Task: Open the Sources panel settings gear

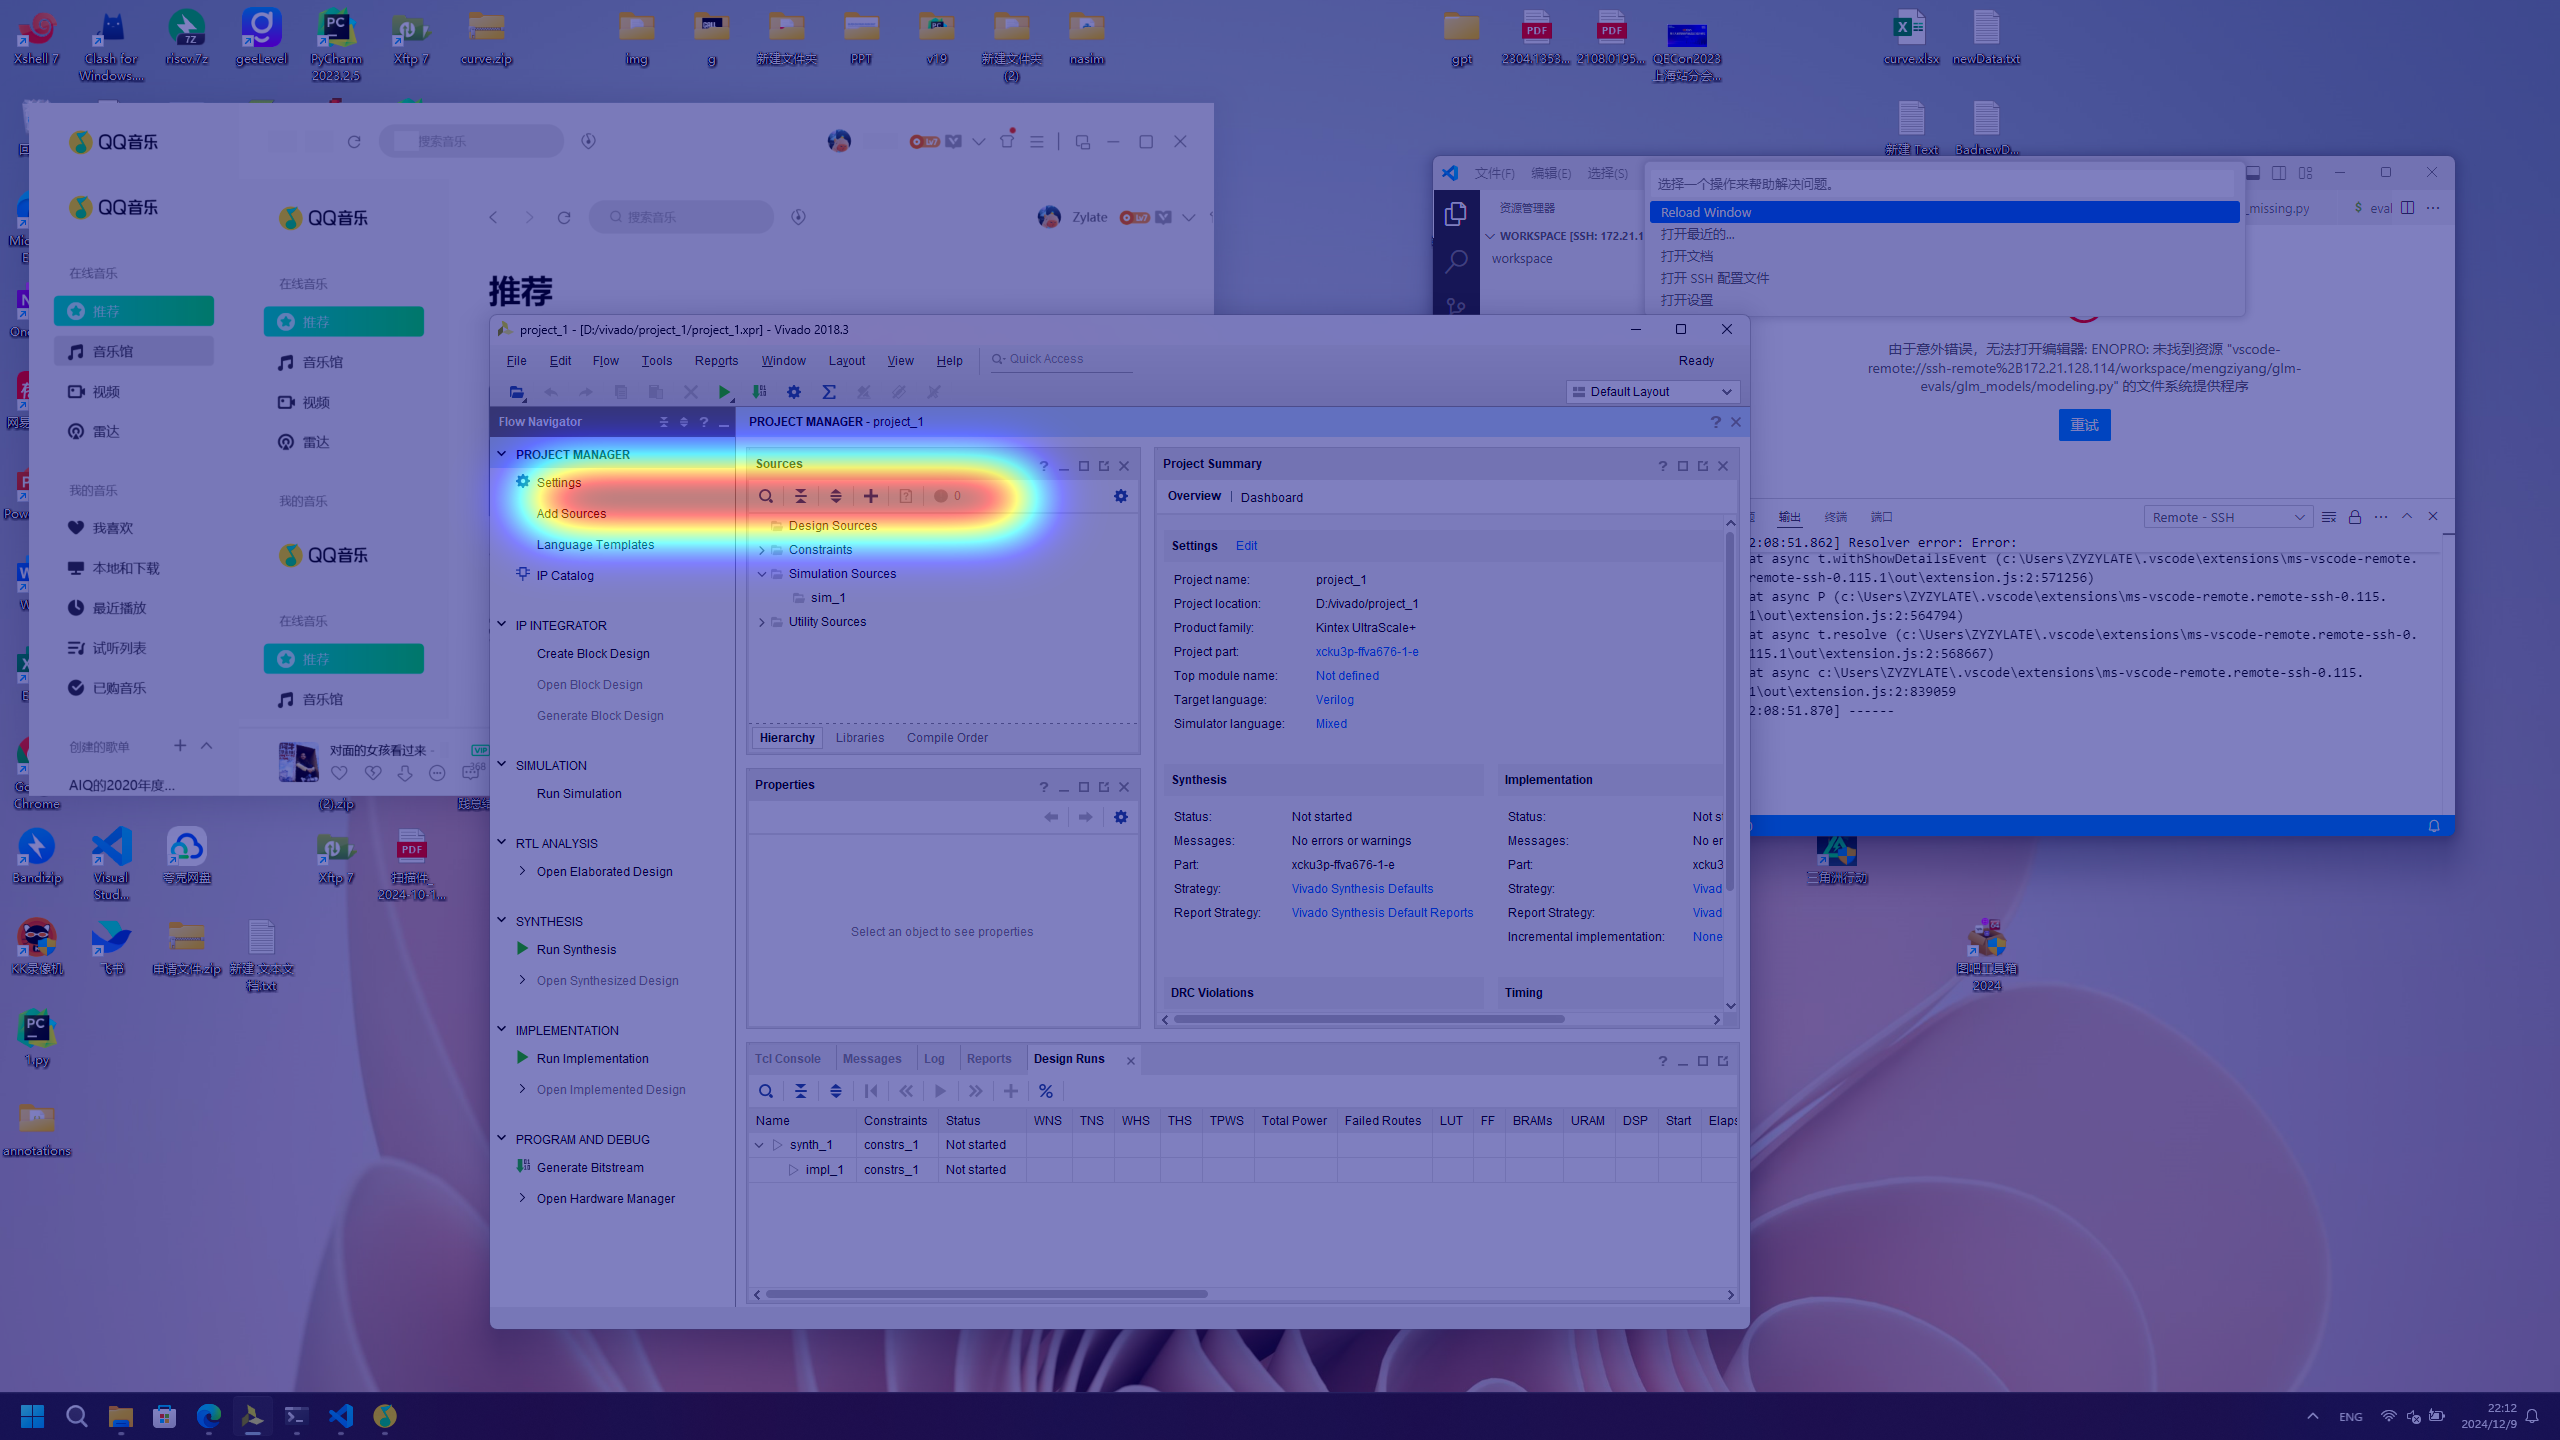Action: point(1121,496)
